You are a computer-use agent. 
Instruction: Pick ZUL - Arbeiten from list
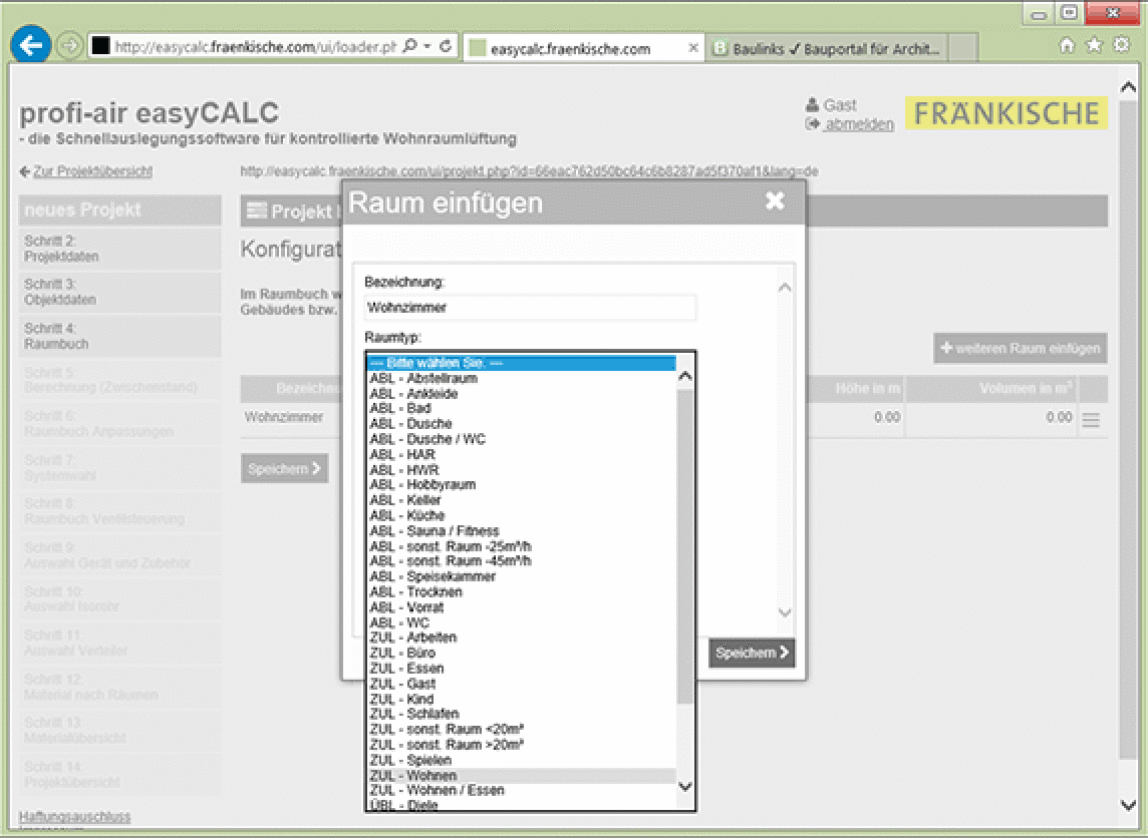point(521,637)
